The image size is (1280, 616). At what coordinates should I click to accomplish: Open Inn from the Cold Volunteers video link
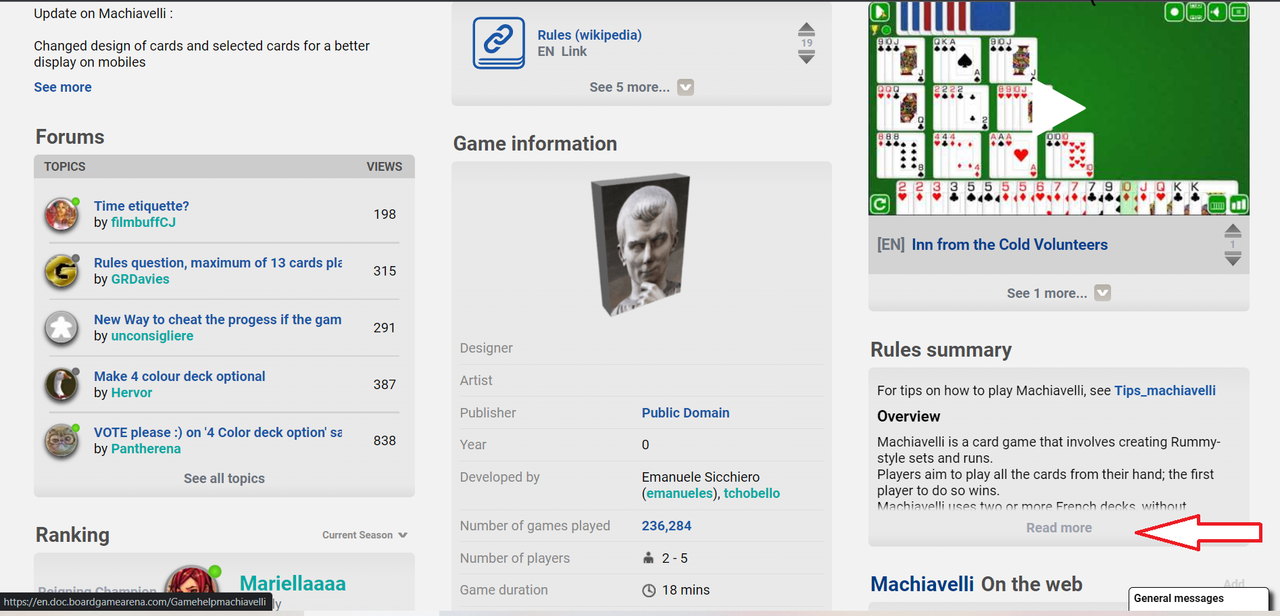[x=1010, y=244]
